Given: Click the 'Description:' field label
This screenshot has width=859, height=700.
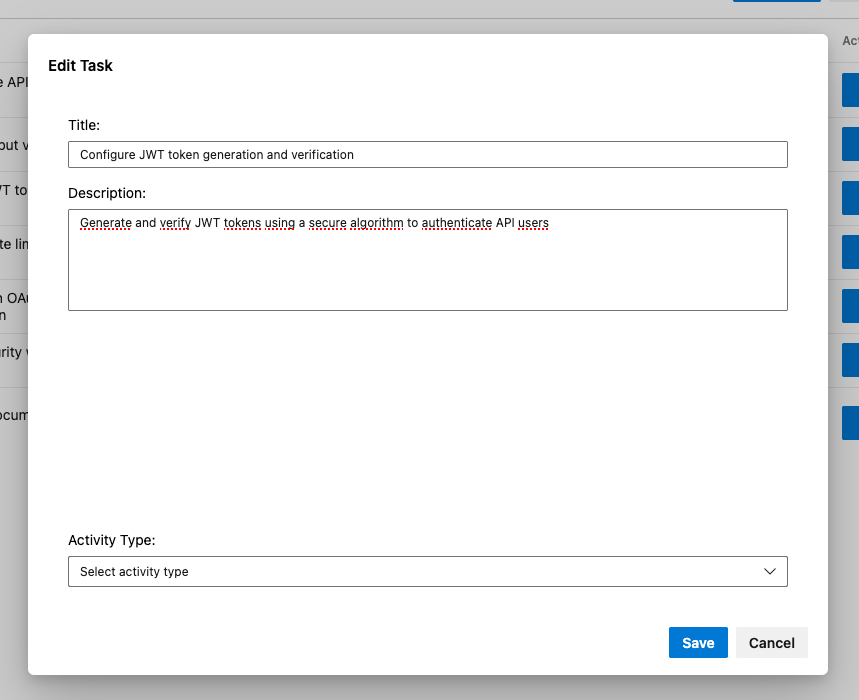Looking at the screenshot, I should (x=107, y=192).
